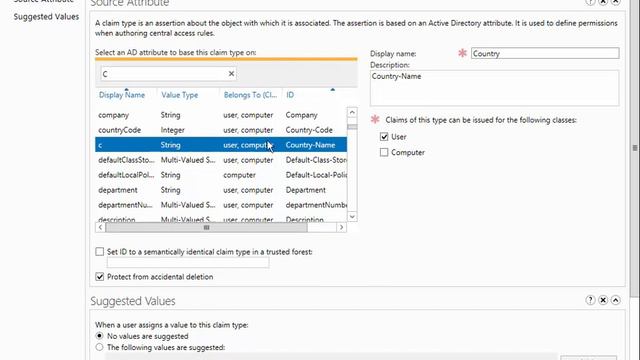Click the 'computer' Belongs To cell for defaultLocalPol
640x360 pixels.
239,175
